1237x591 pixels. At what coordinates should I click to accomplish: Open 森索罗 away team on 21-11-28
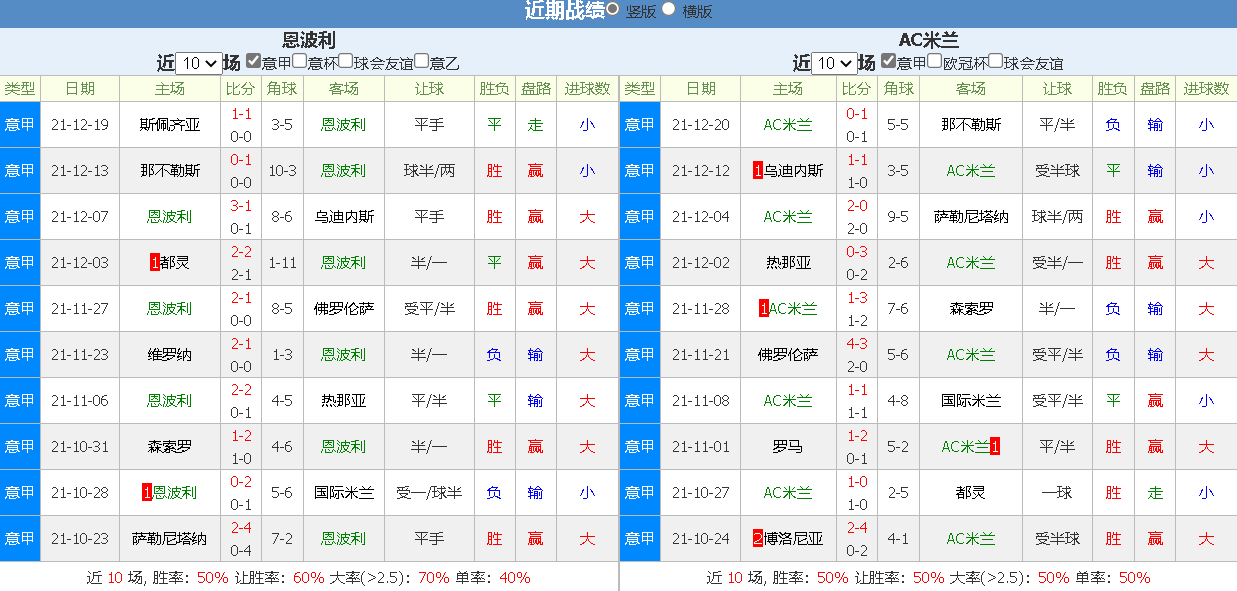coord(971,309)
